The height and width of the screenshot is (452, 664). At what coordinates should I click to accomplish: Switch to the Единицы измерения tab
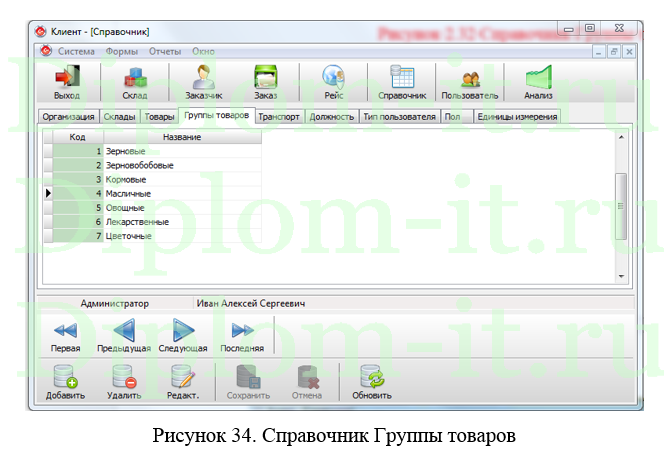517,116
